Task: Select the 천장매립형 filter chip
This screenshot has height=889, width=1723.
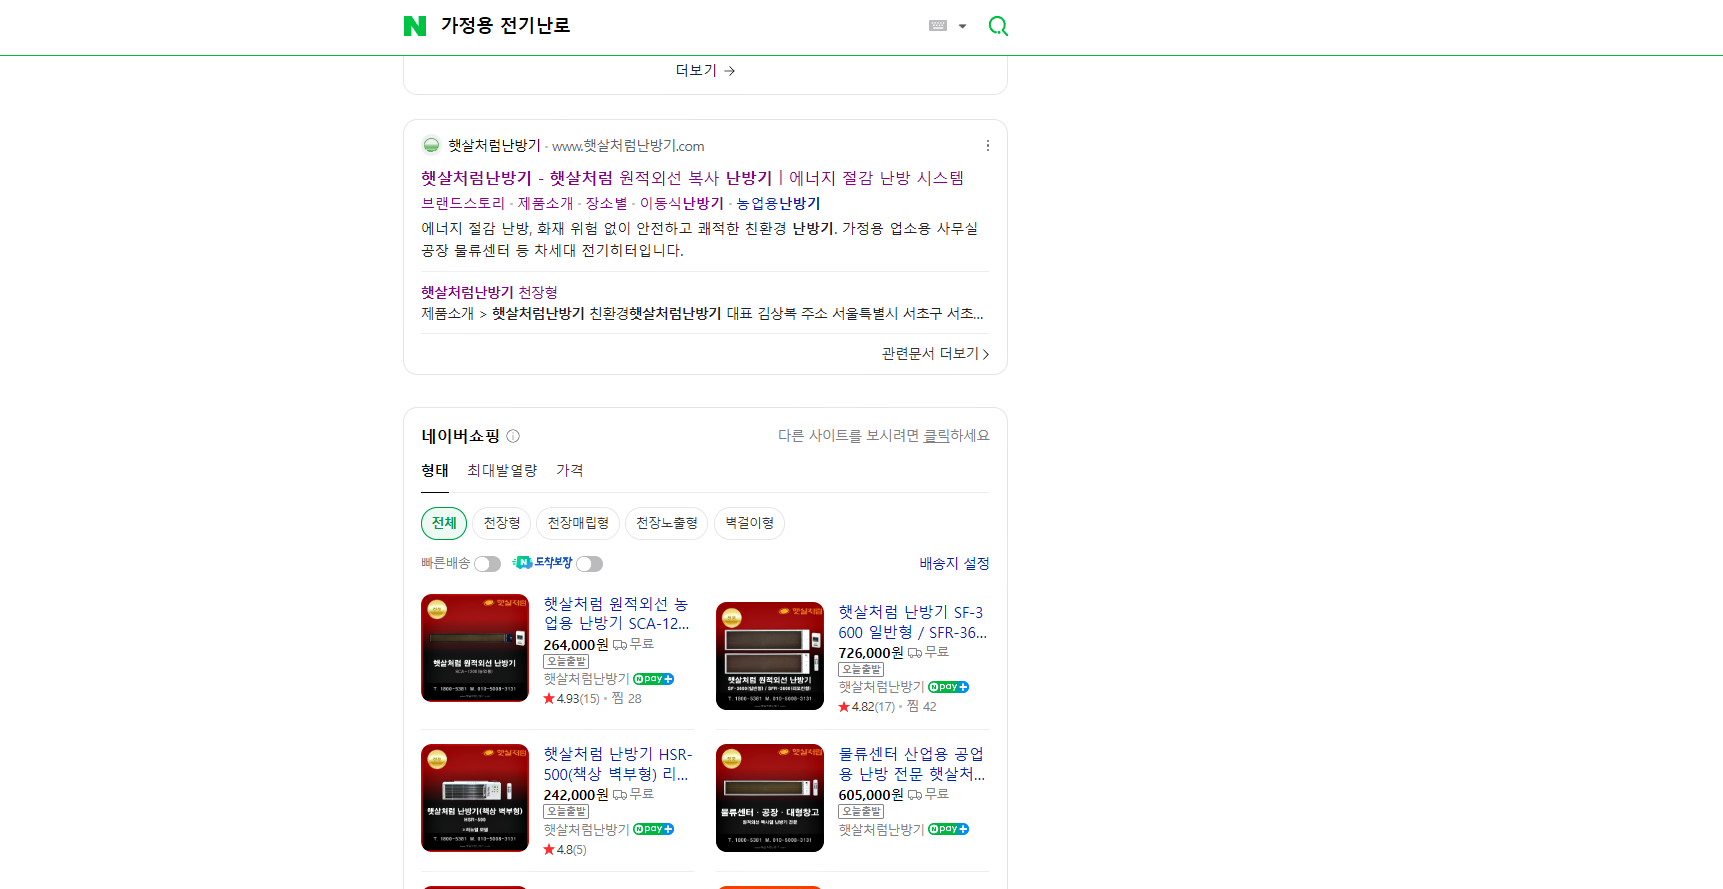Action: pyautogui.click(x=578, y=523)
